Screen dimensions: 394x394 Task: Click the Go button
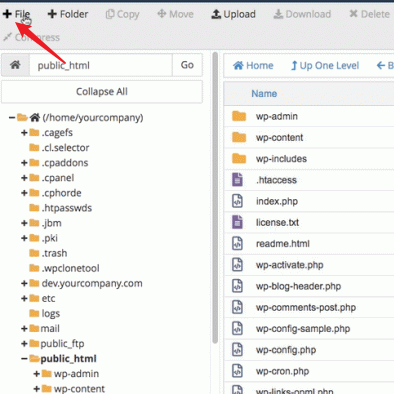pos(187,65)
